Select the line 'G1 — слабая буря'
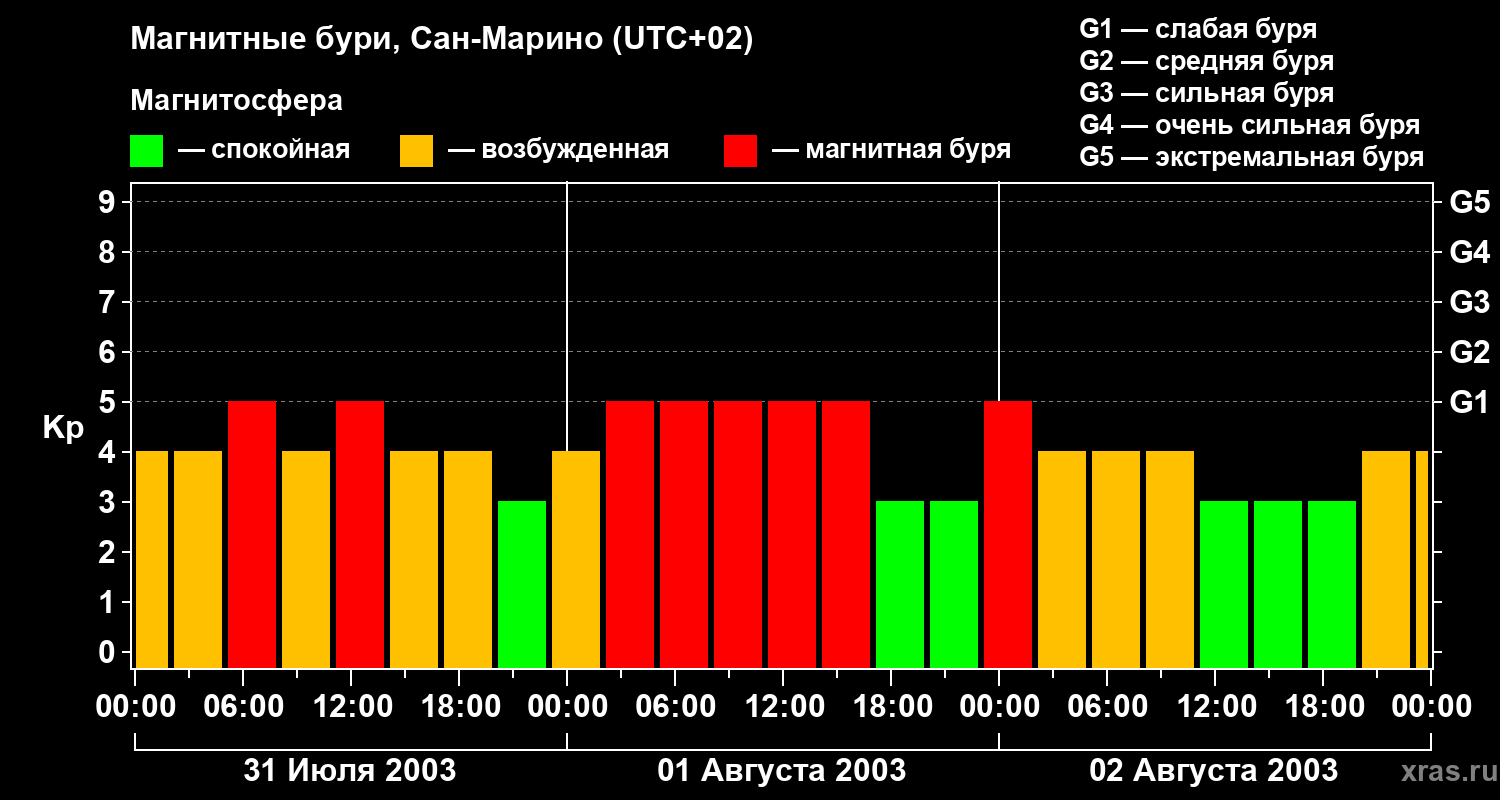The width and height of the screenshot is (1500, 800). point(1198,29)
